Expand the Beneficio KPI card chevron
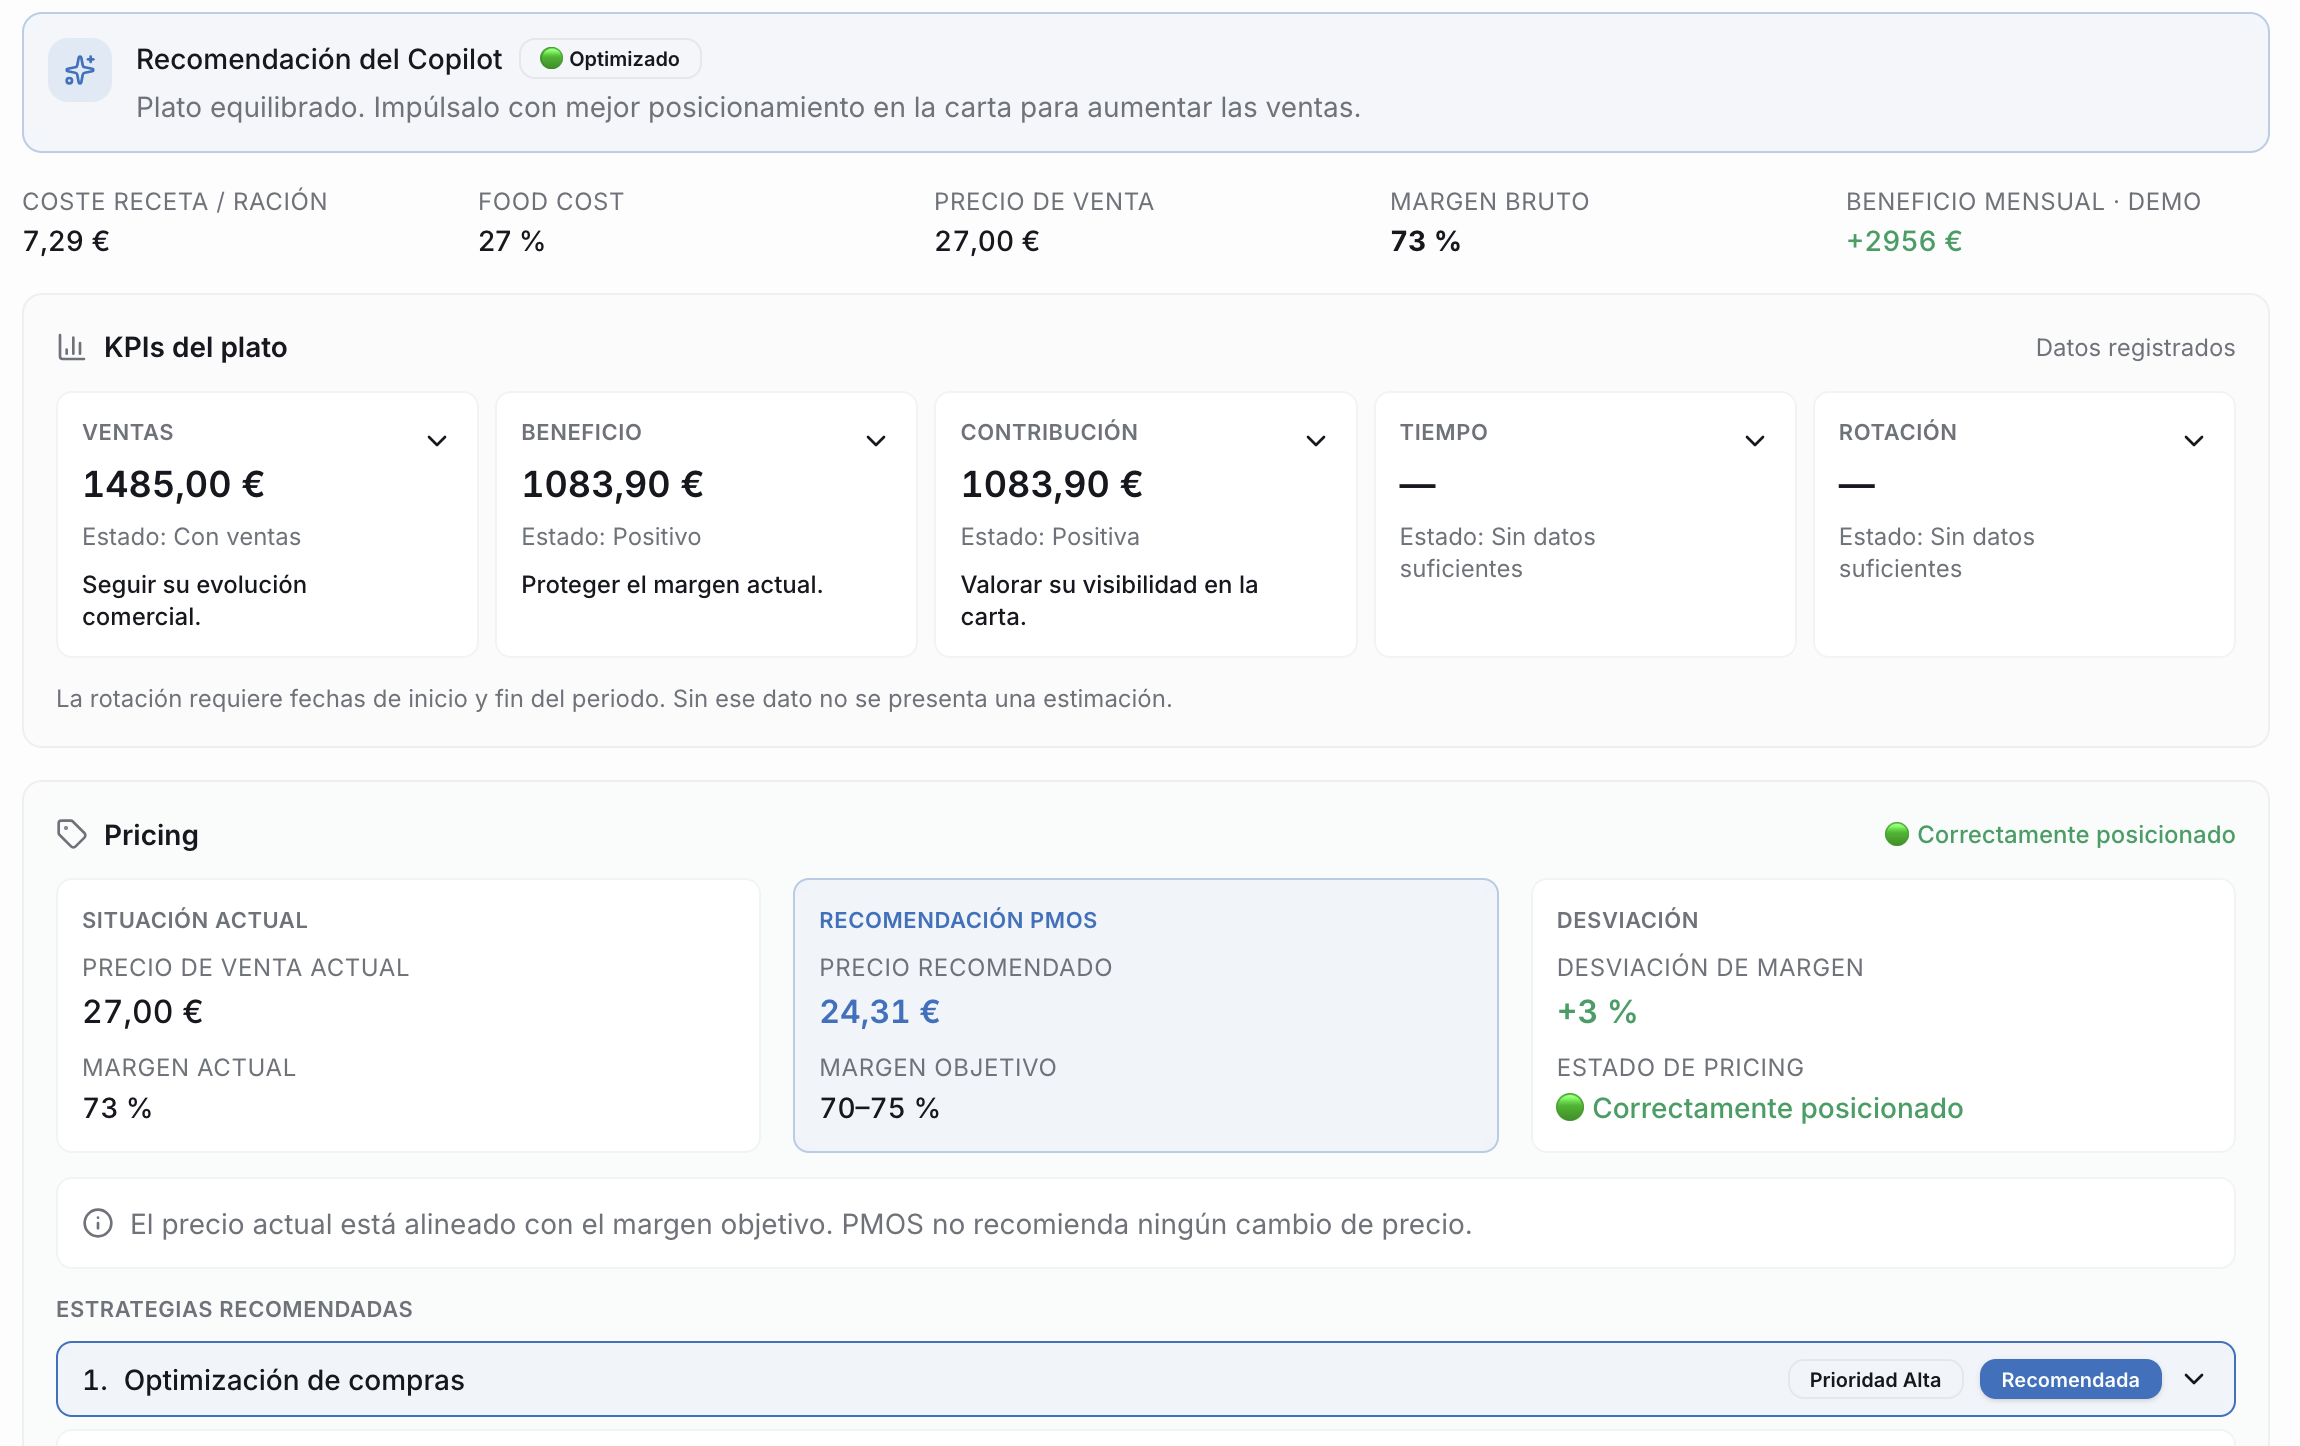2300x1446 pixels. point(876,441)
